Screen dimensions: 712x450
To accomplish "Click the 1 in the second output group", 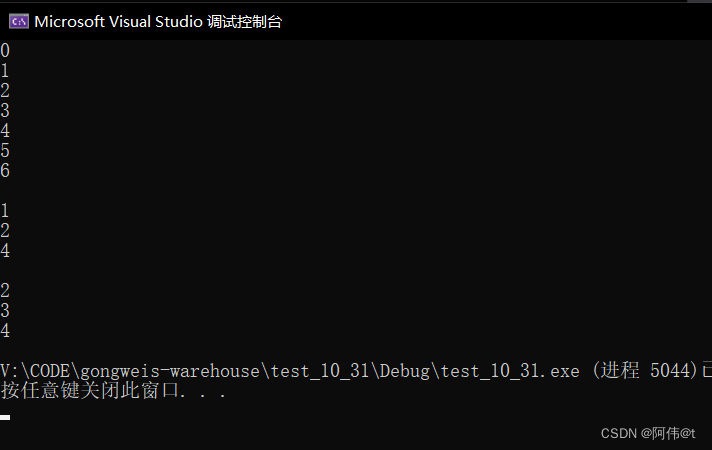I will 5,210.
